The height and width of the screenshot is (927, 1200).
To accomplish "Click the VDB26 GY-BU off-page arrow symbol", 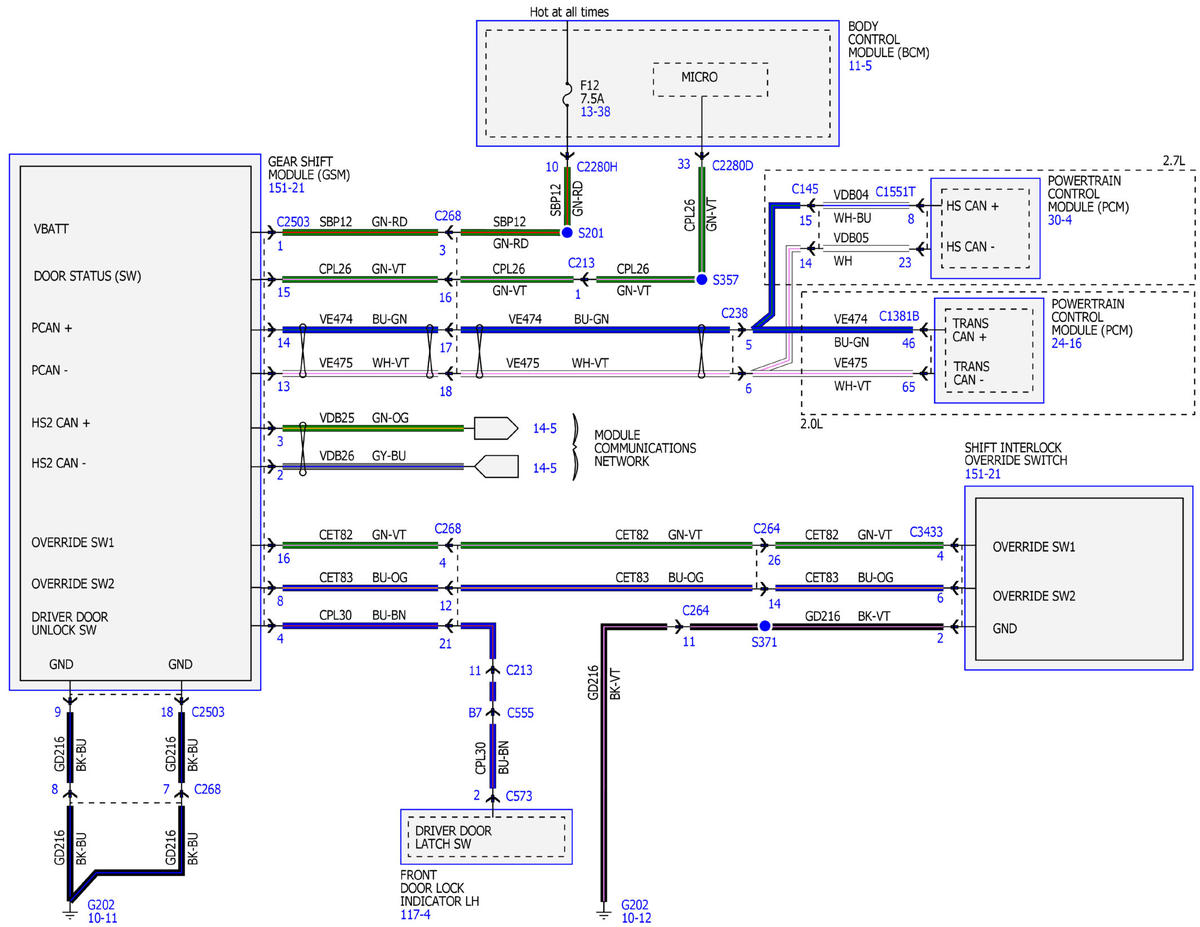I will tap(495, 466).
